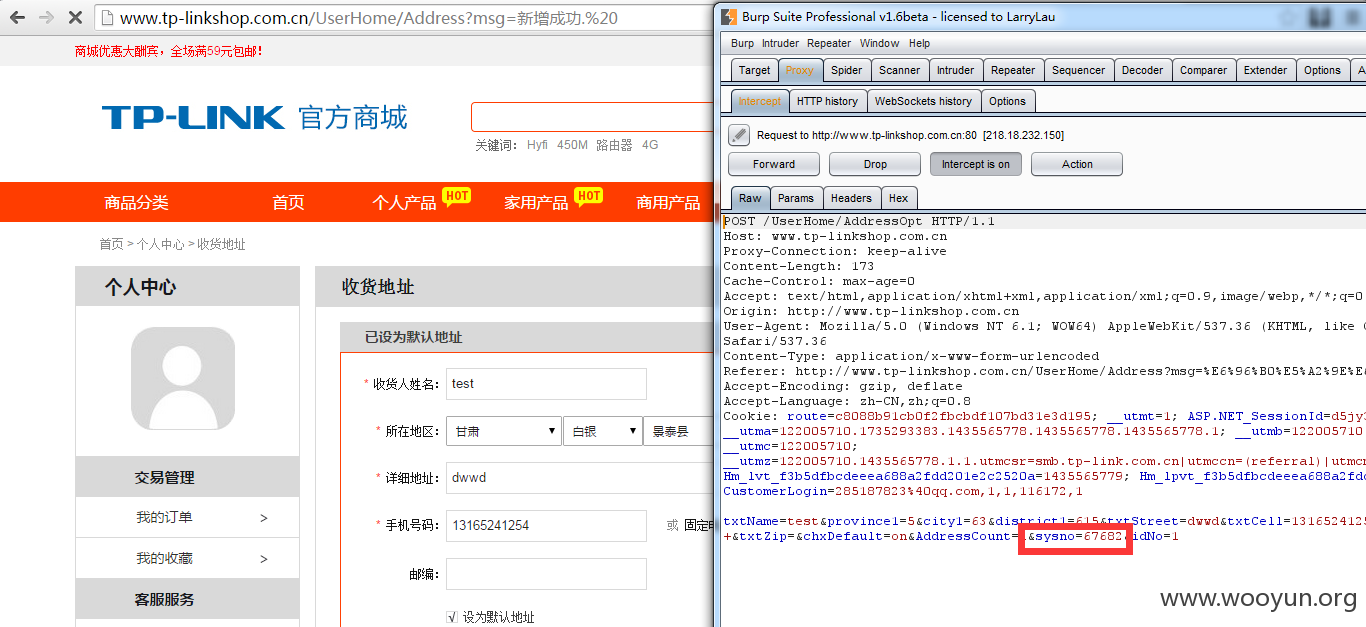Show the Params request view
The image size is (1366, 627).
796,198
